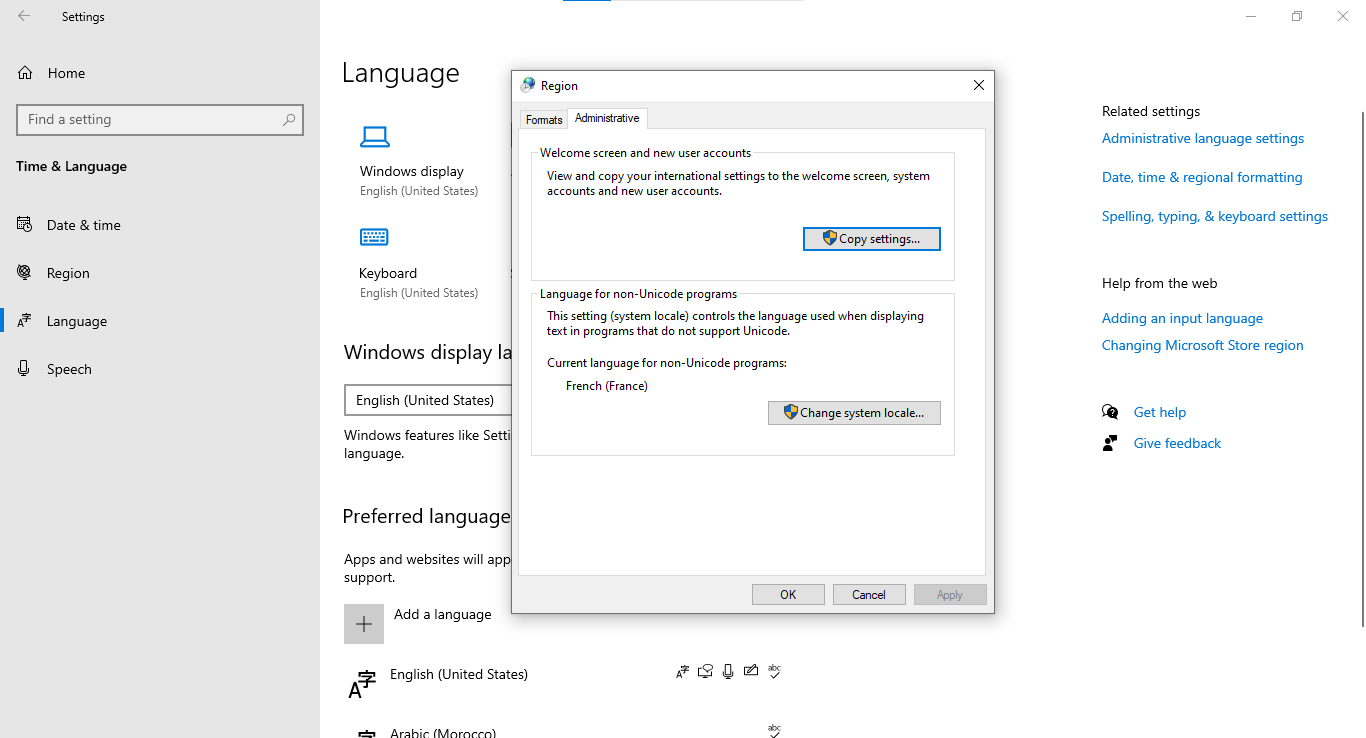Viewport: 1366px width, 738px height.
Task: Open Windows display language dropdown
Action: pos(428,400)
